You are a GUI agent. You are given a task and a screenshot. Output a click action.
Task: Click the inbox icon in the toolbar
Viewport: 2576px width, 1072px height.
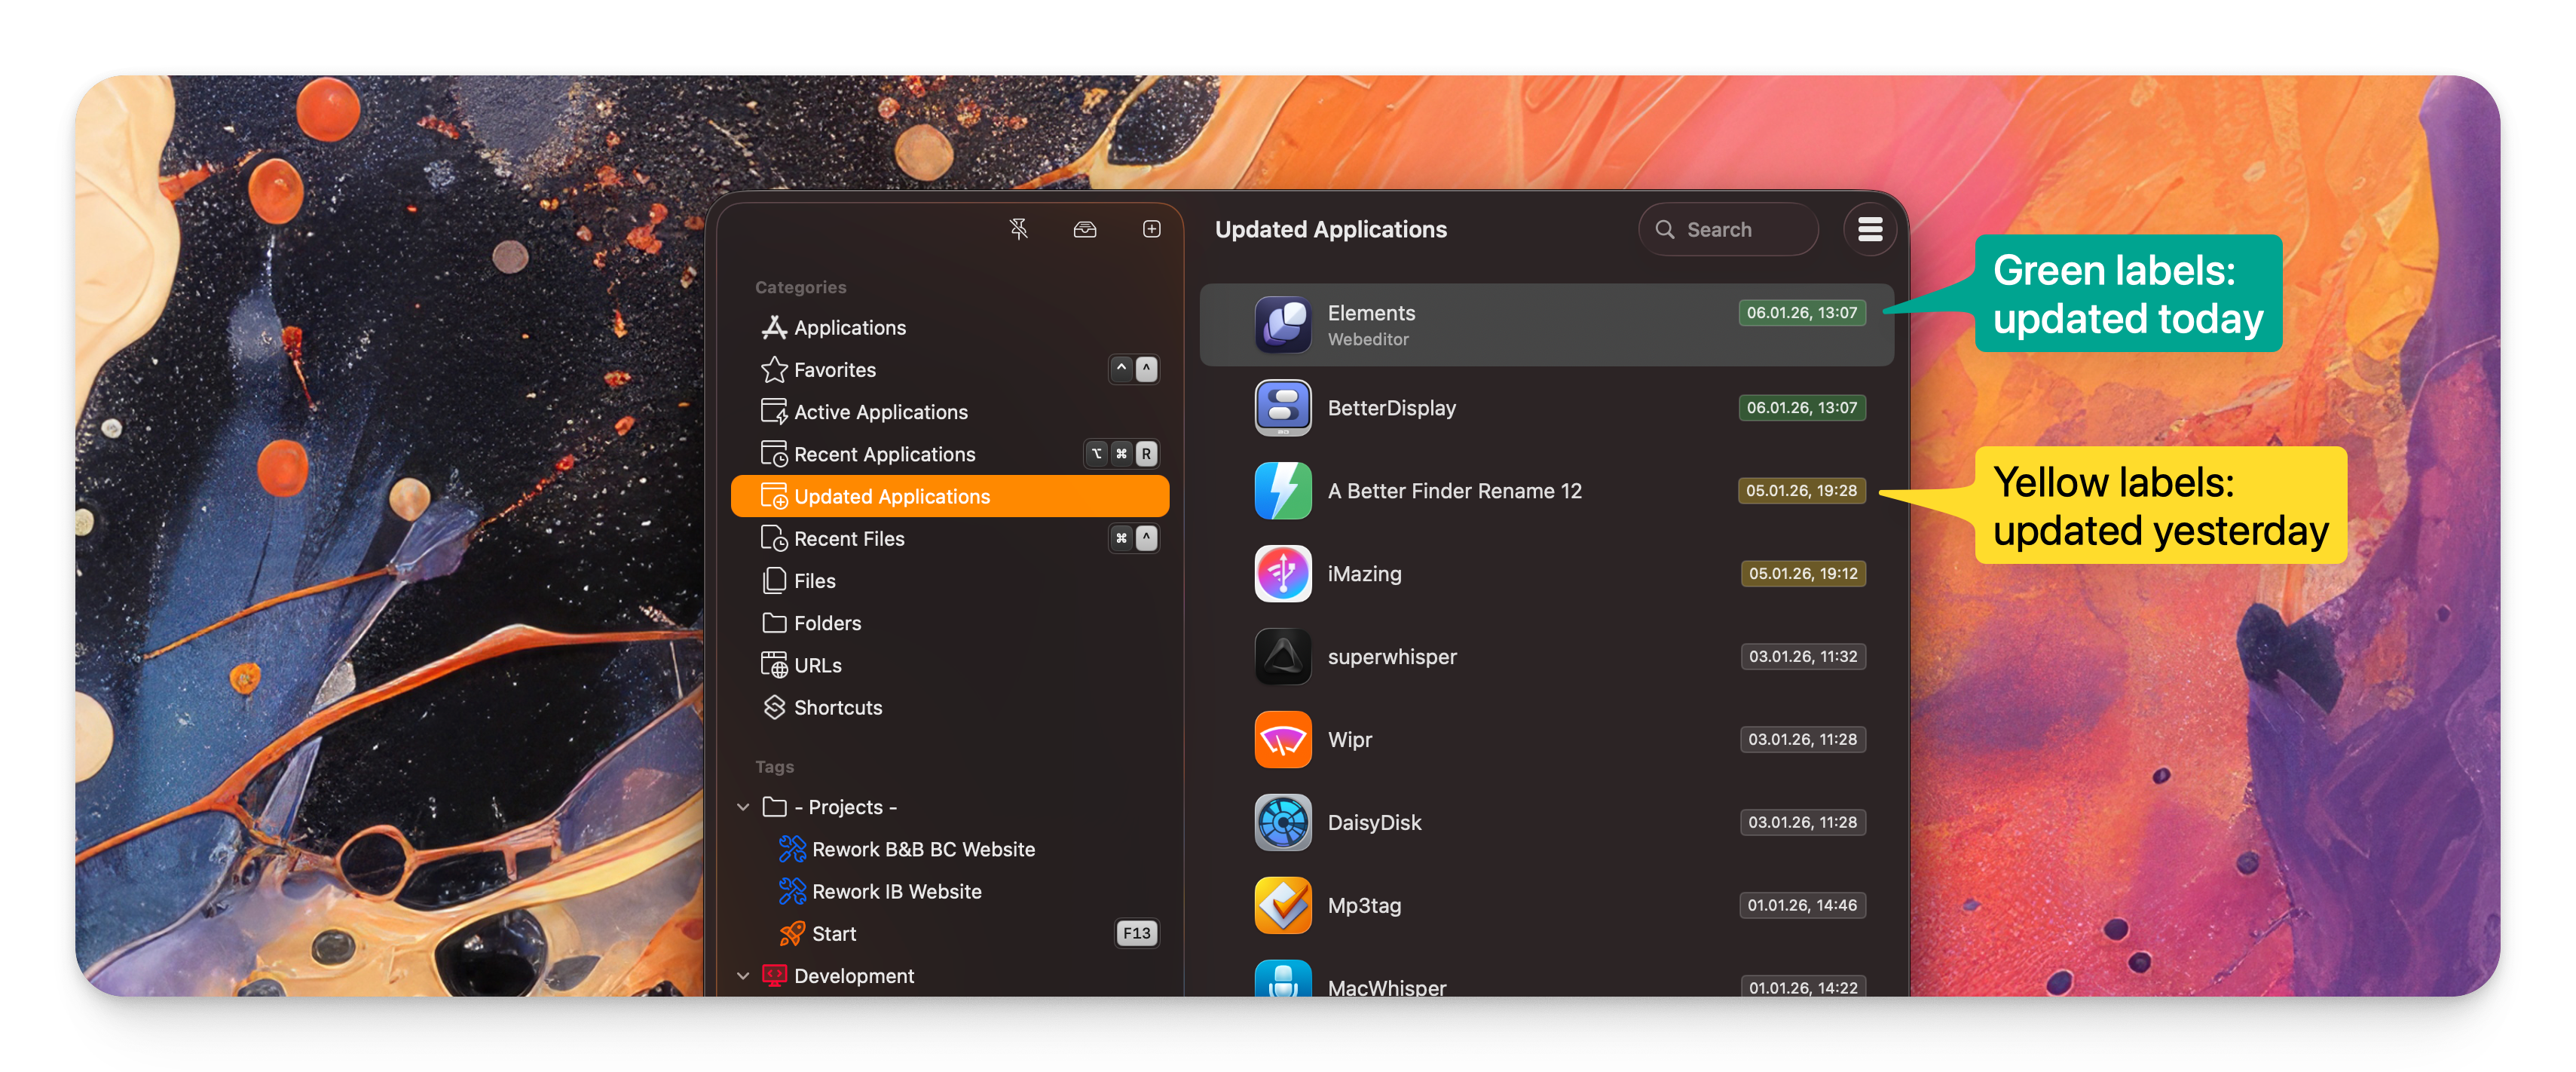tap(1085, 229)
